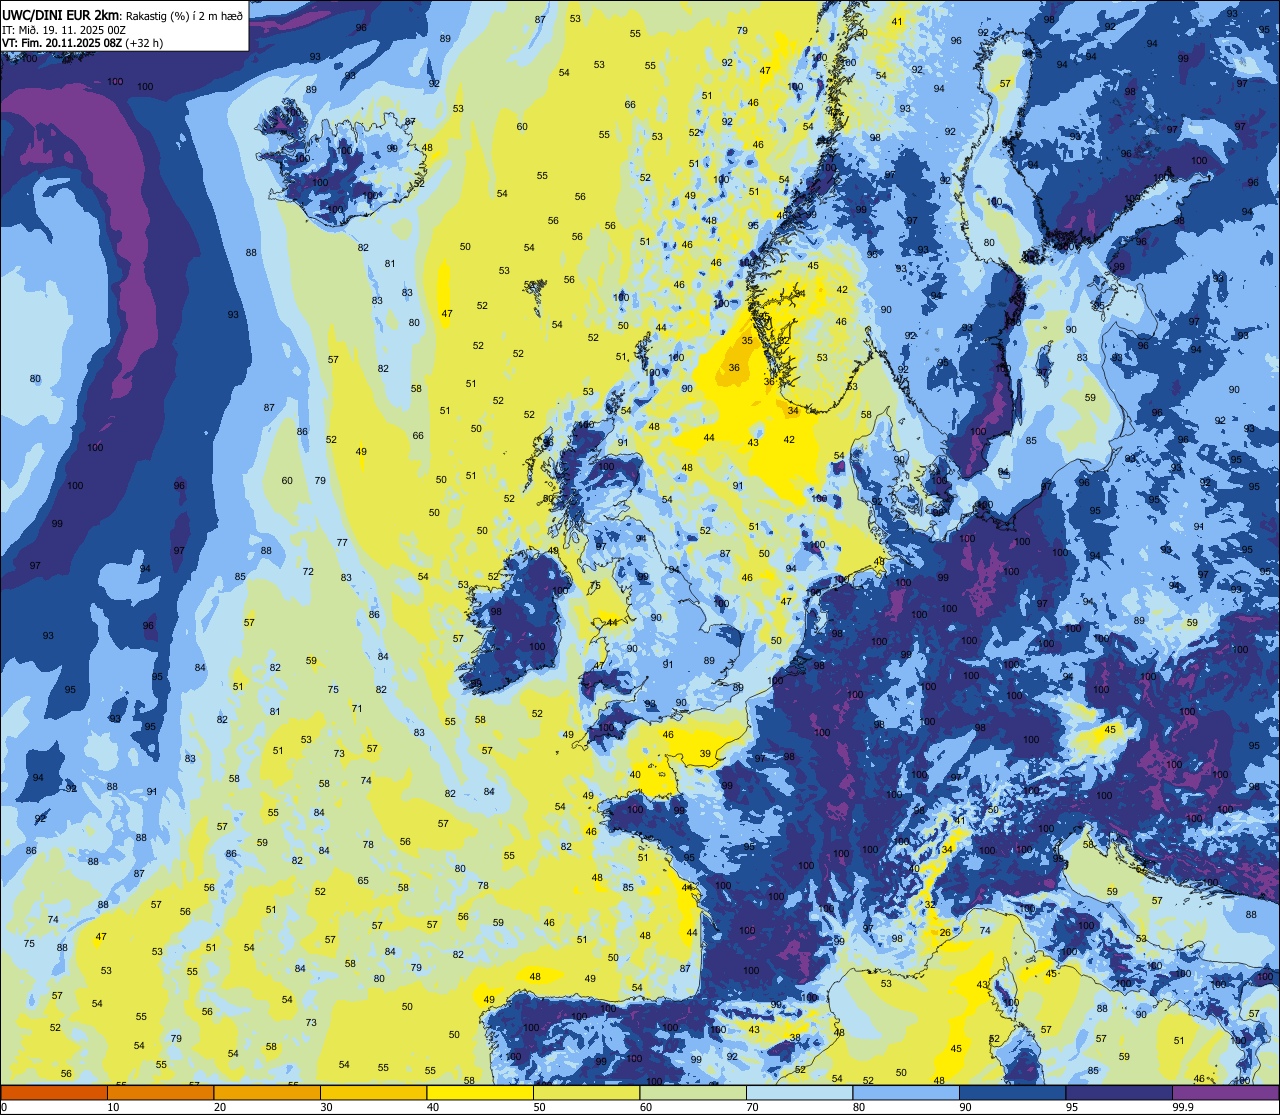
Task: Choose the 50–60 pale yellow legend swatch
Action: [x=586, y=1092]
